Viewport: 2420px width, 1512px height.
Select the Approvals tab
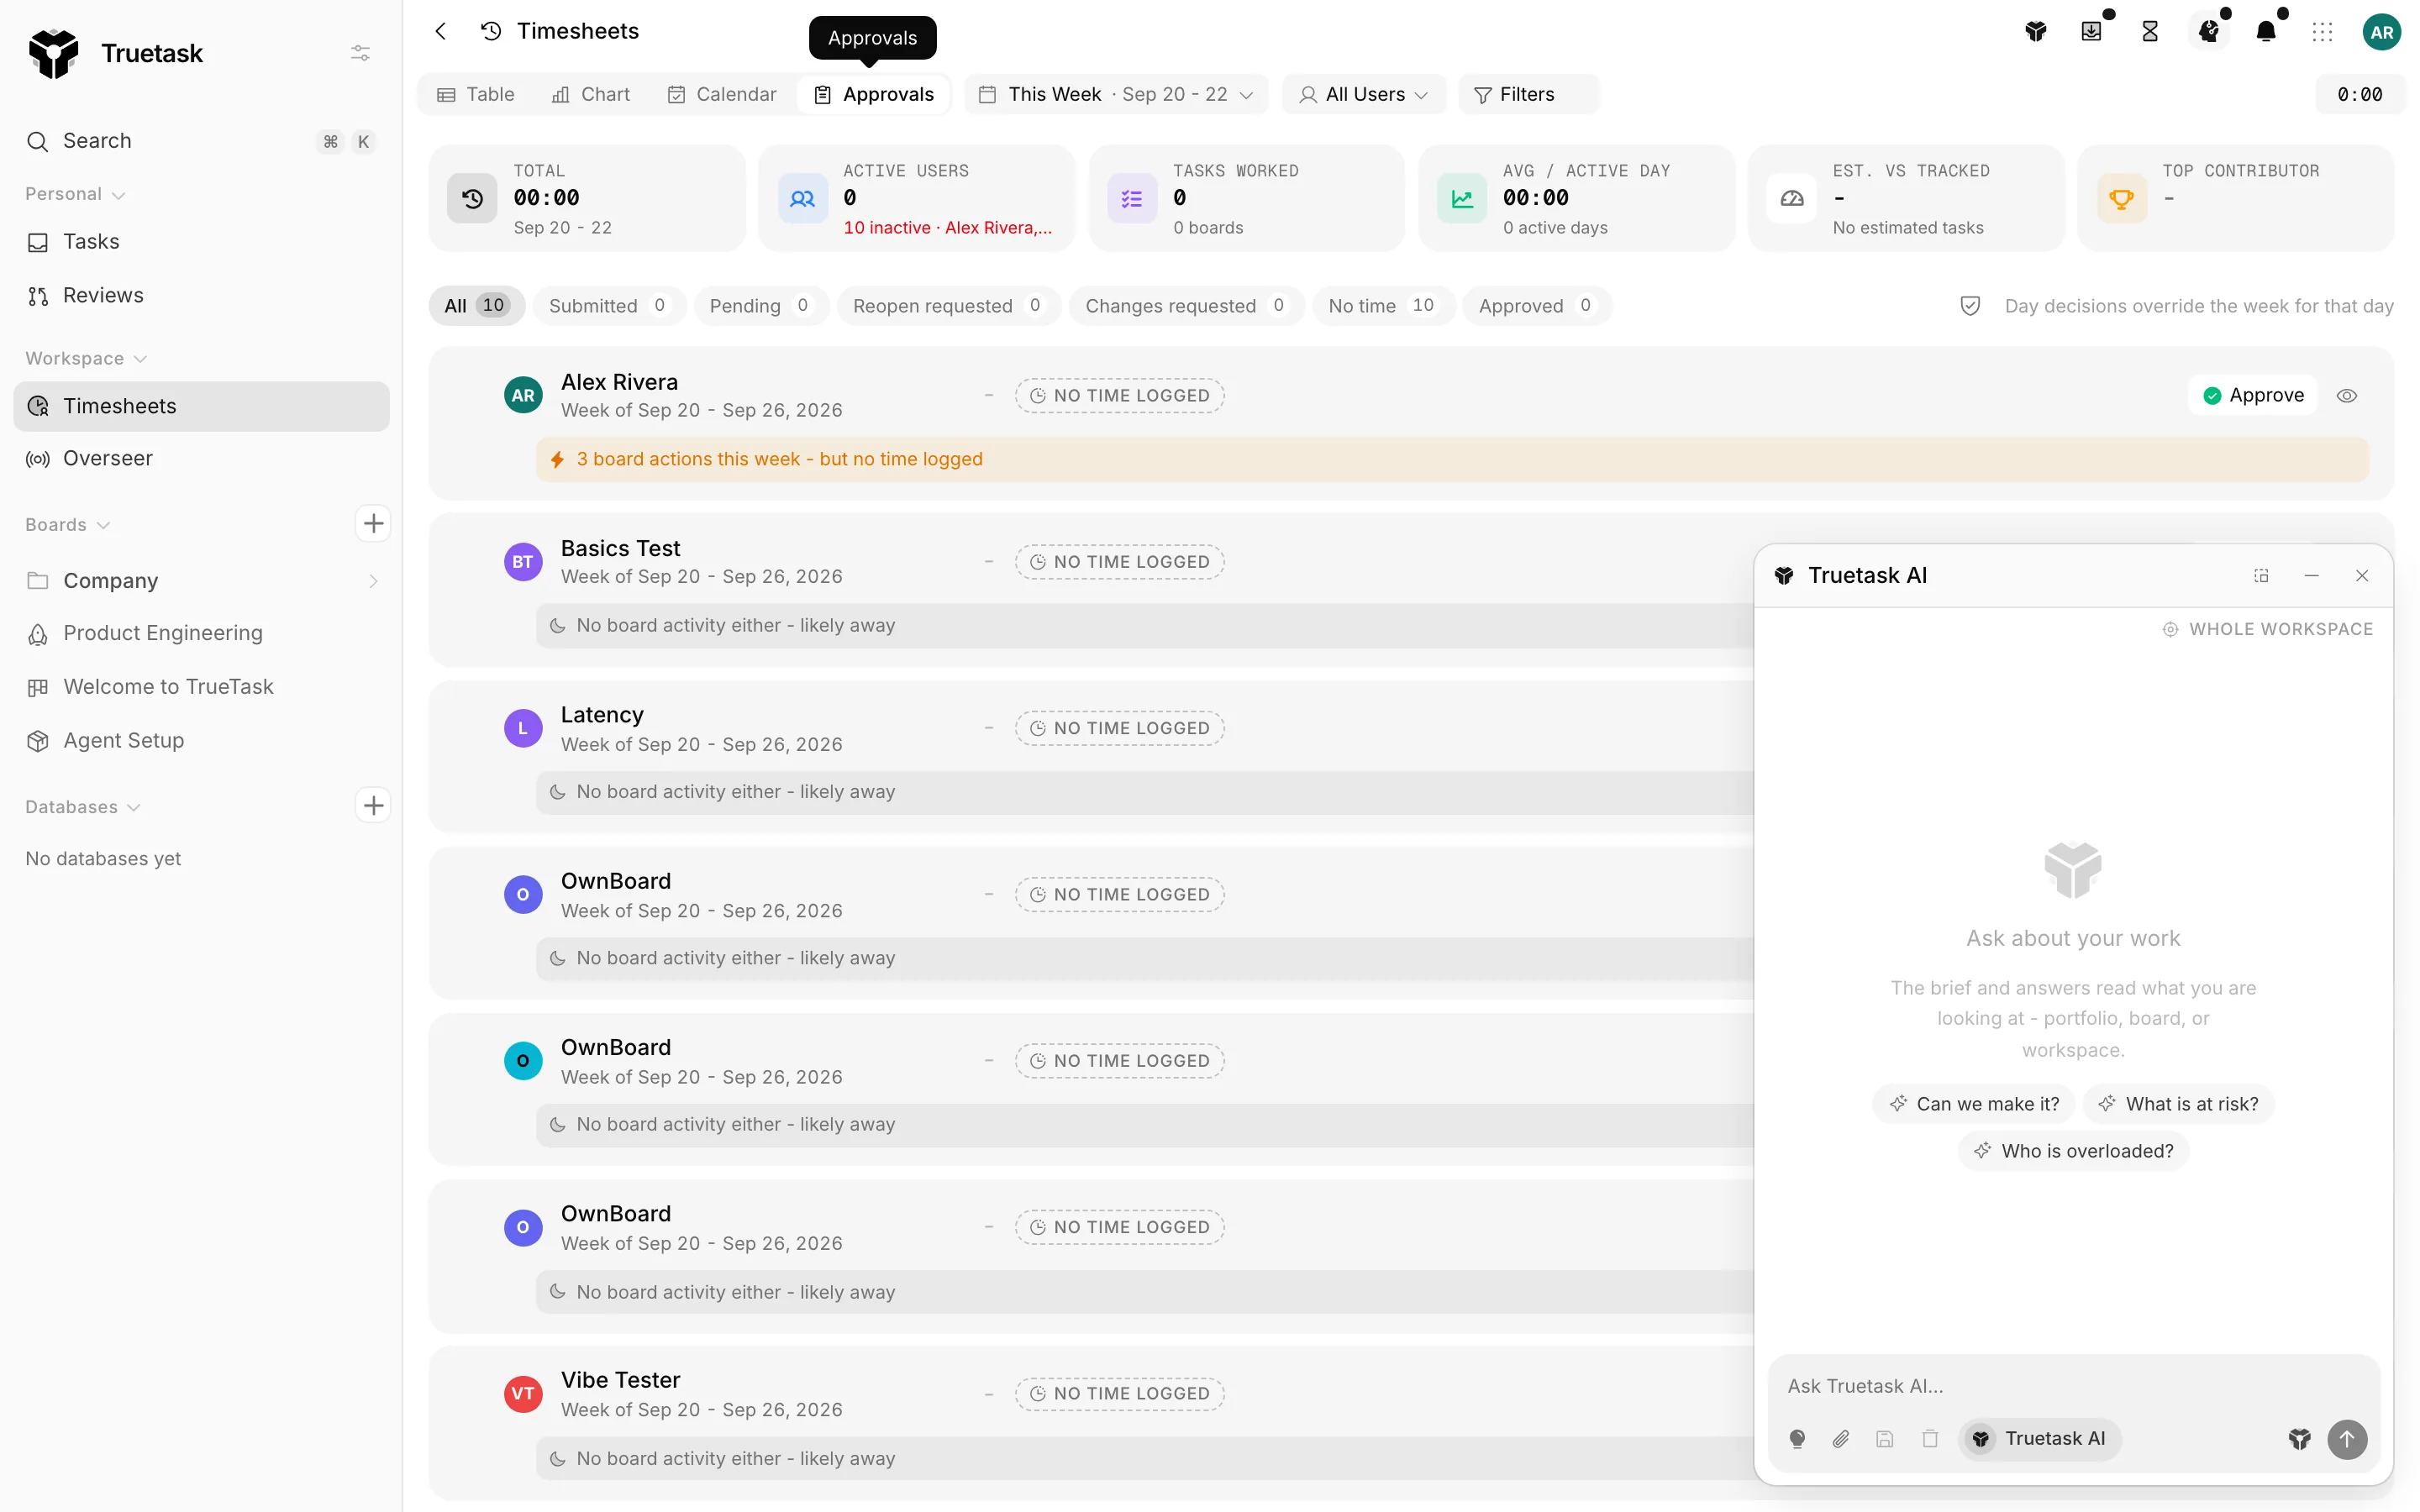(874, 94)
